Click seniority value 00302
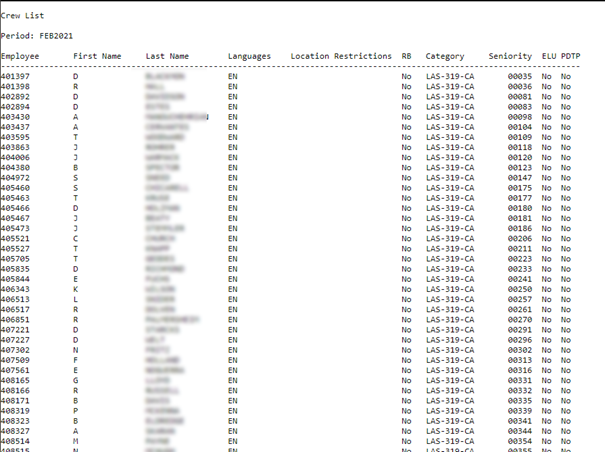Screen dimensions: 605x452 pos(520,350)
